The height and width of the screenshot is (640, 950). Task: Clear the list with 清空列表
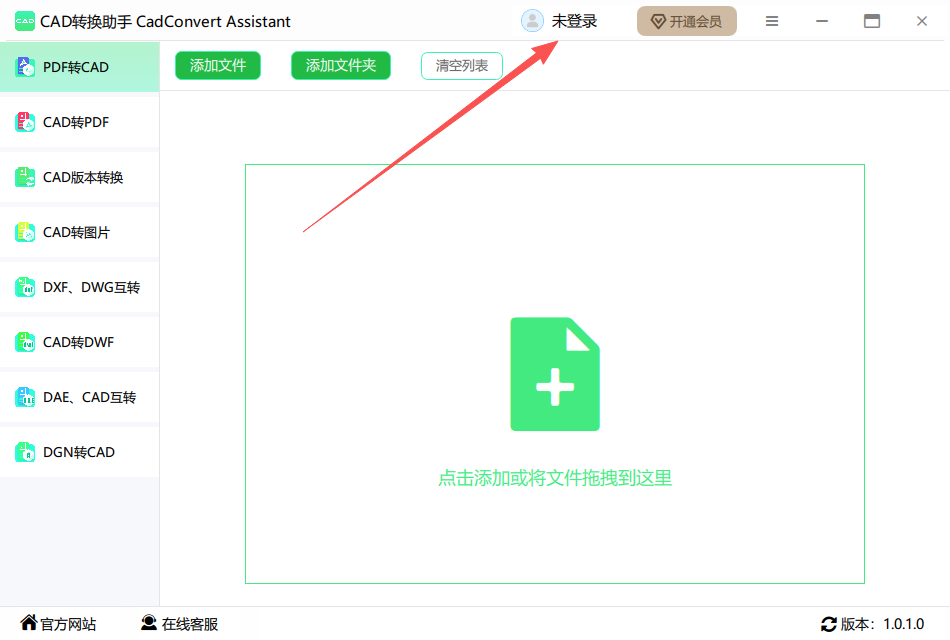462,66
